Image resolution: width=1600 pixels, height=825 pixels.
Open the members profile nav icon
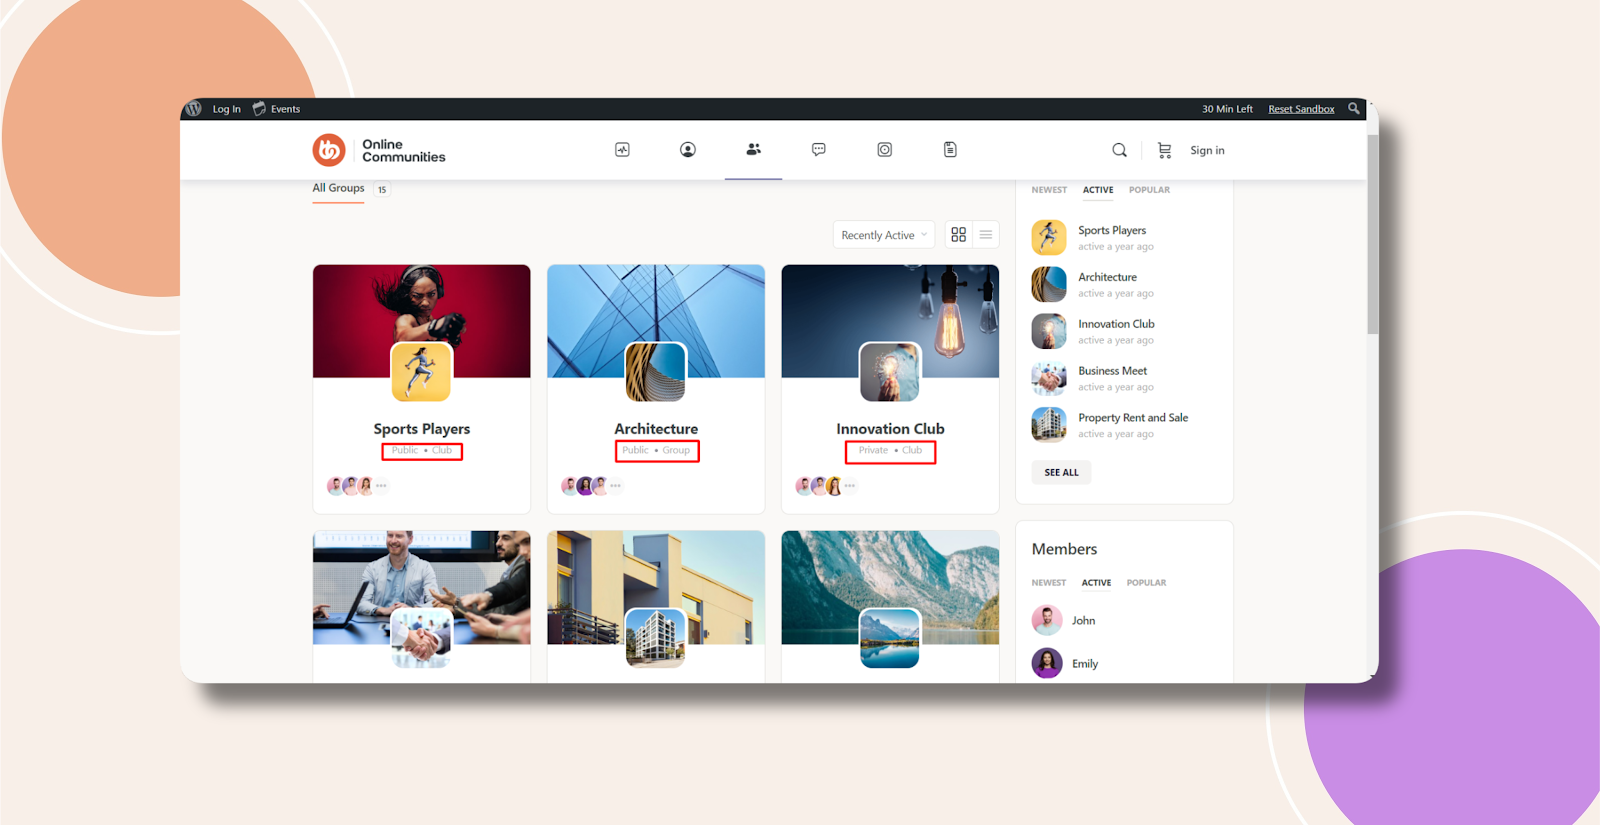click(688, 150)
